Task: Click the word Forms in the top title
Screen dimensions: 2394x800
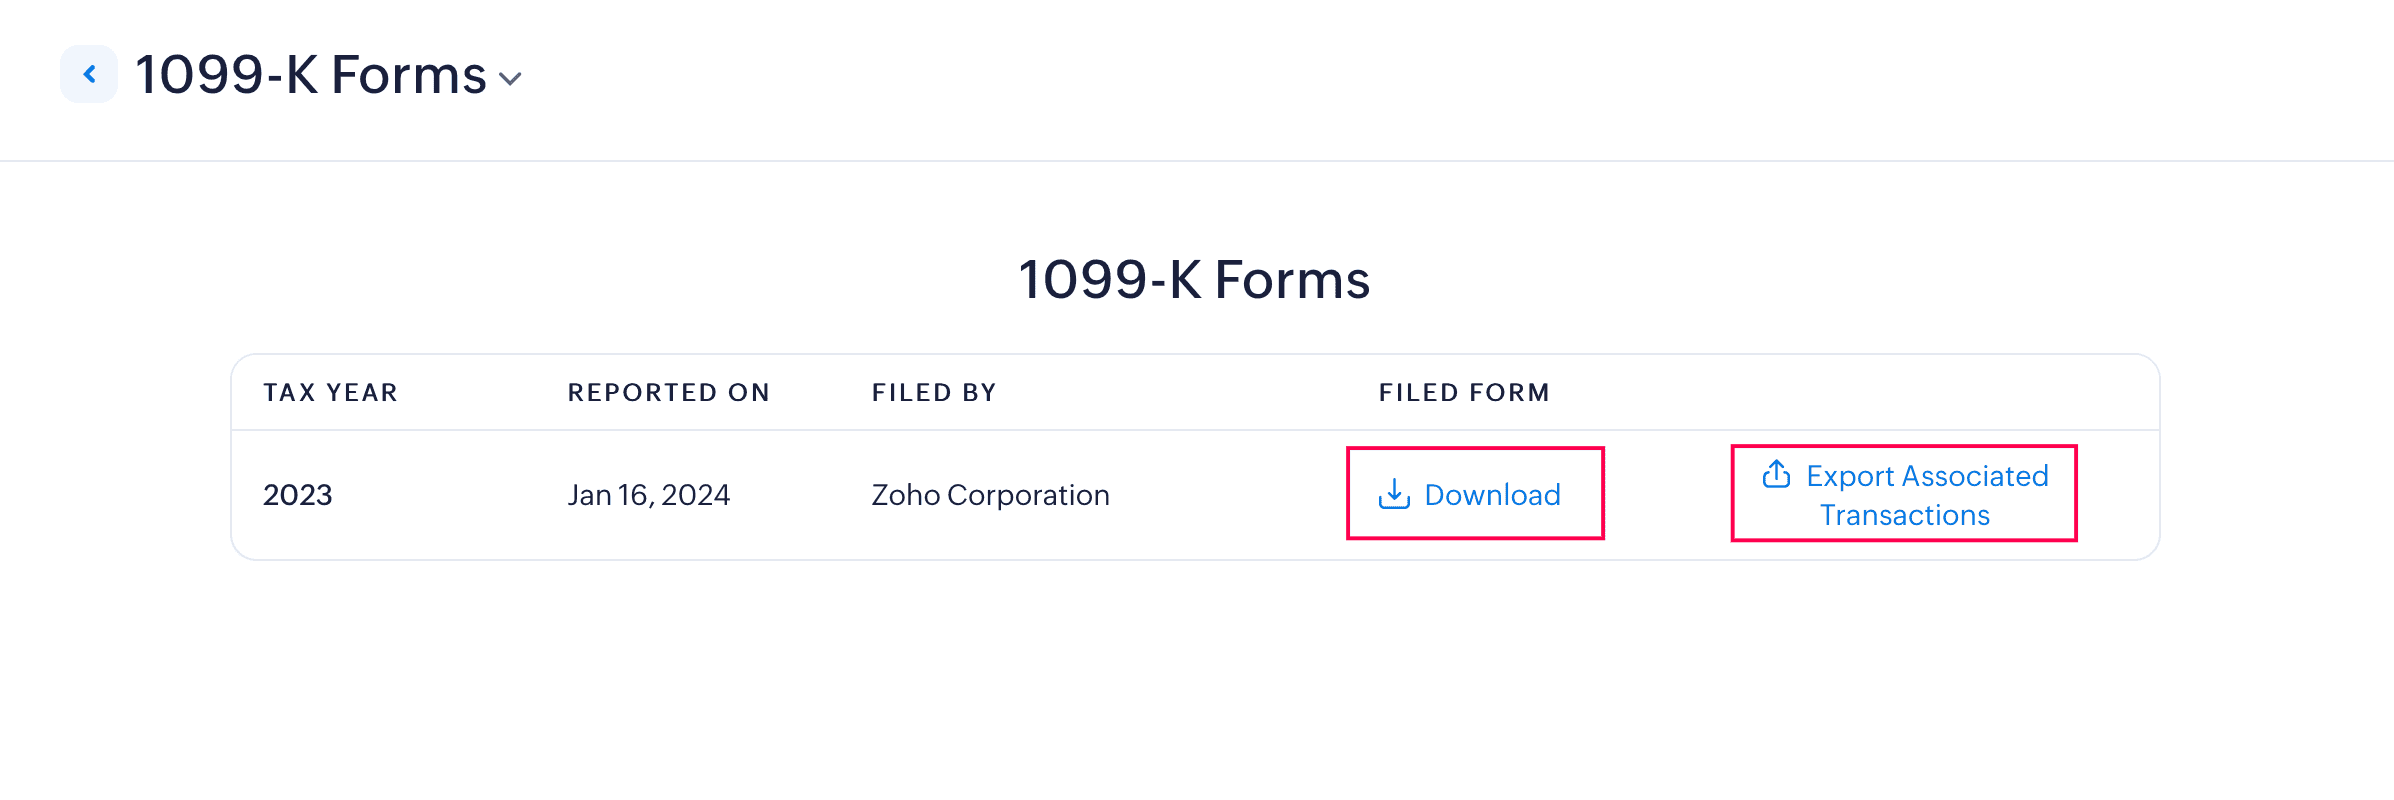Action: (x=408, y=75)
